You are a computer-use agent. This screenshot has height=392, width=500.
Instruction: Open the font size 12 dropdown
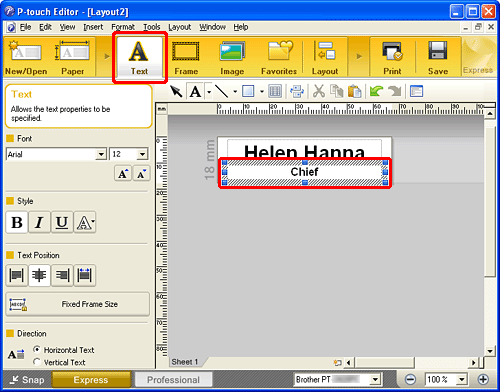(142, 154)
